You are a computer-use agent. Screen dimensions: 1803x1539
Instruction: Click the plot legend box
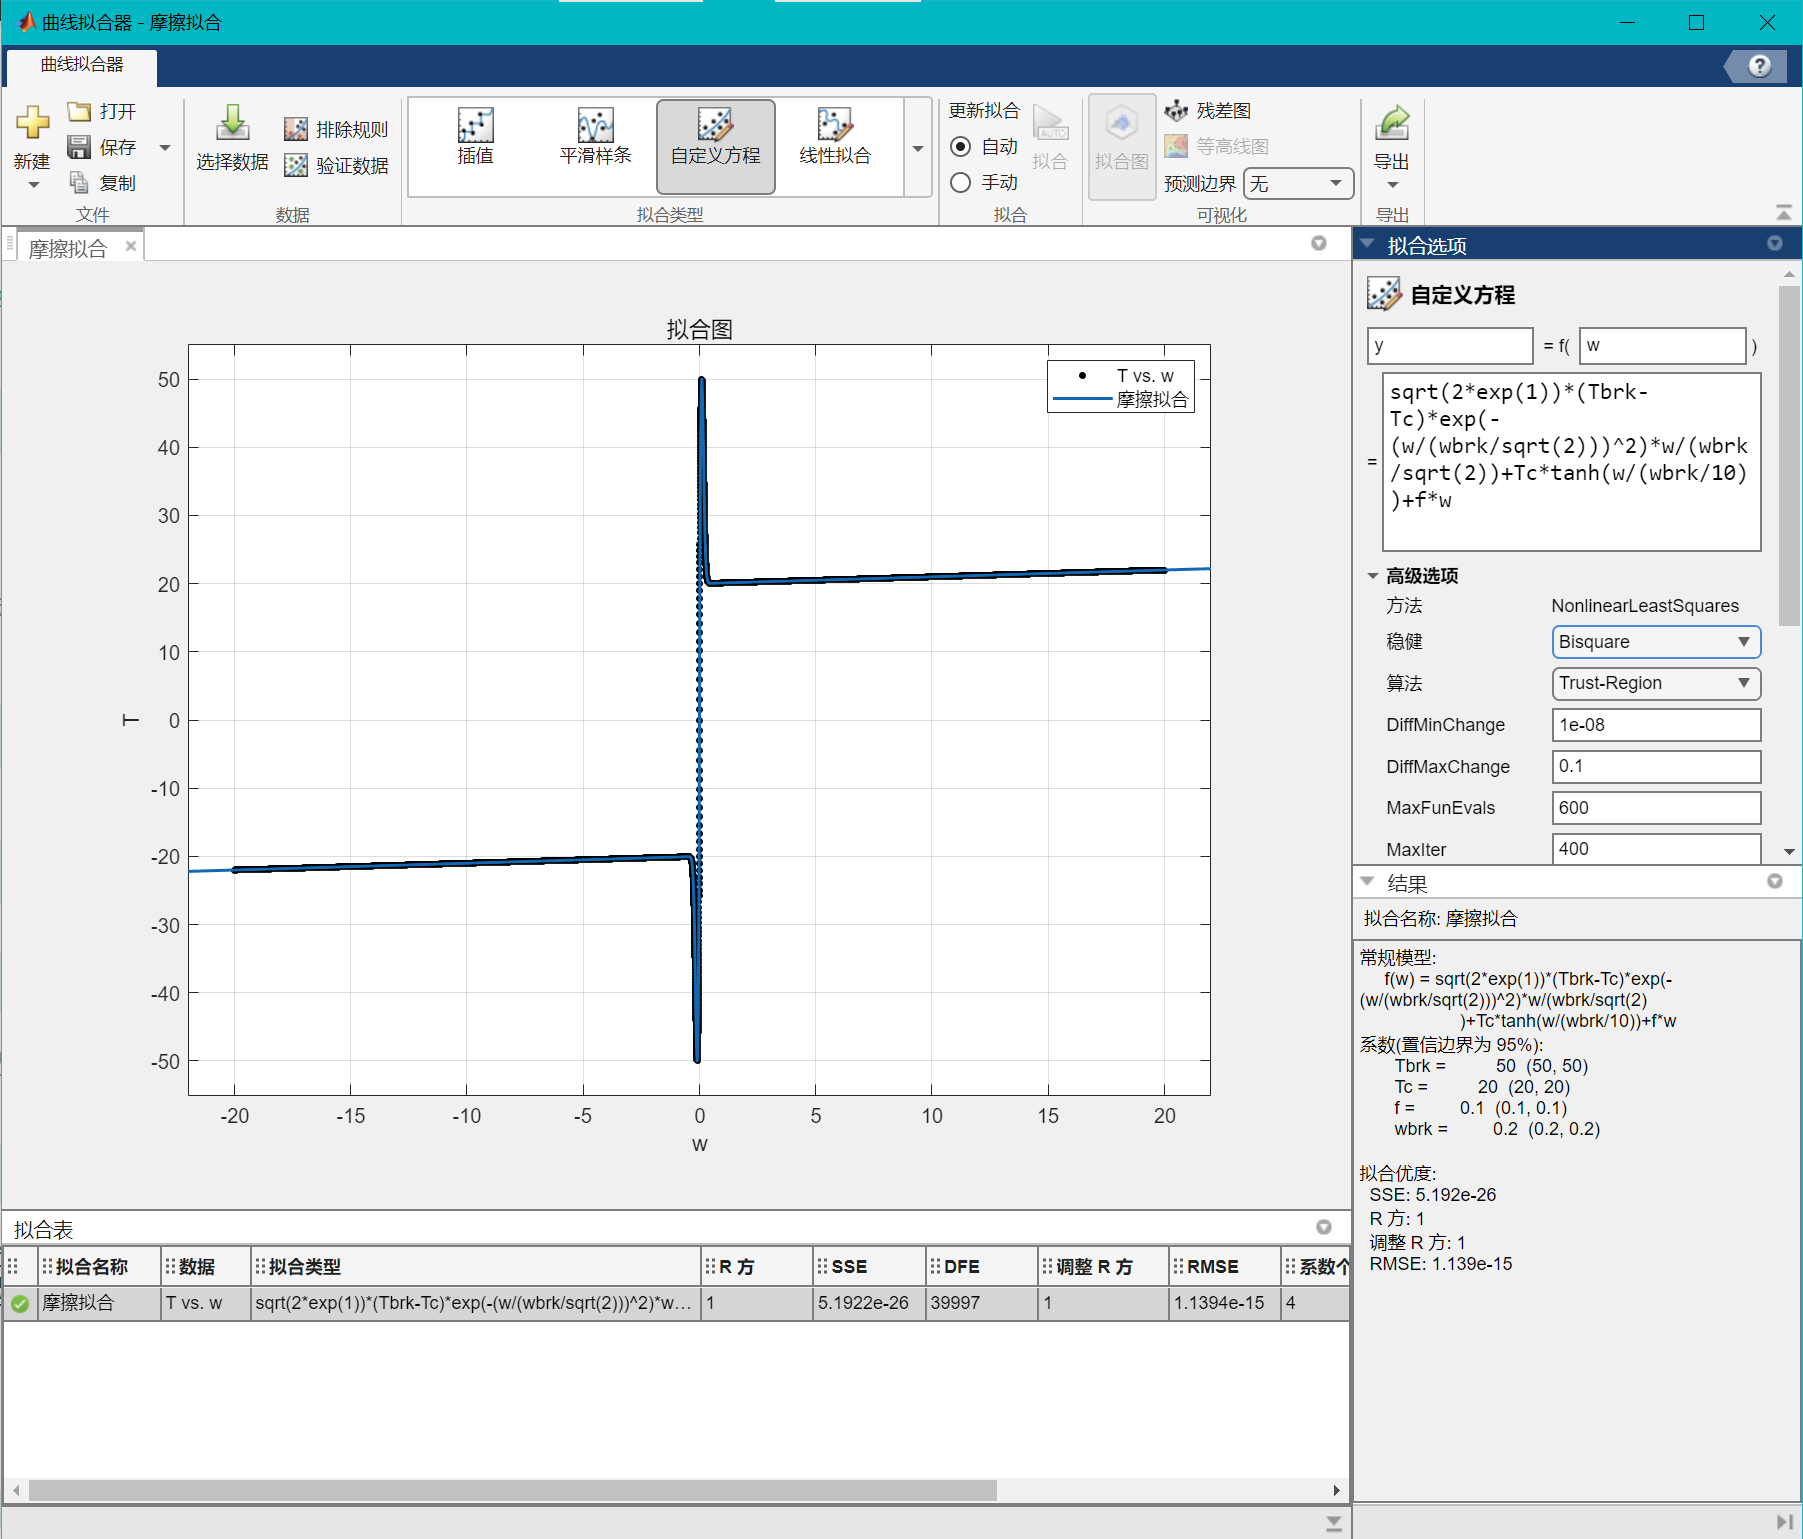click(1121, 387)
